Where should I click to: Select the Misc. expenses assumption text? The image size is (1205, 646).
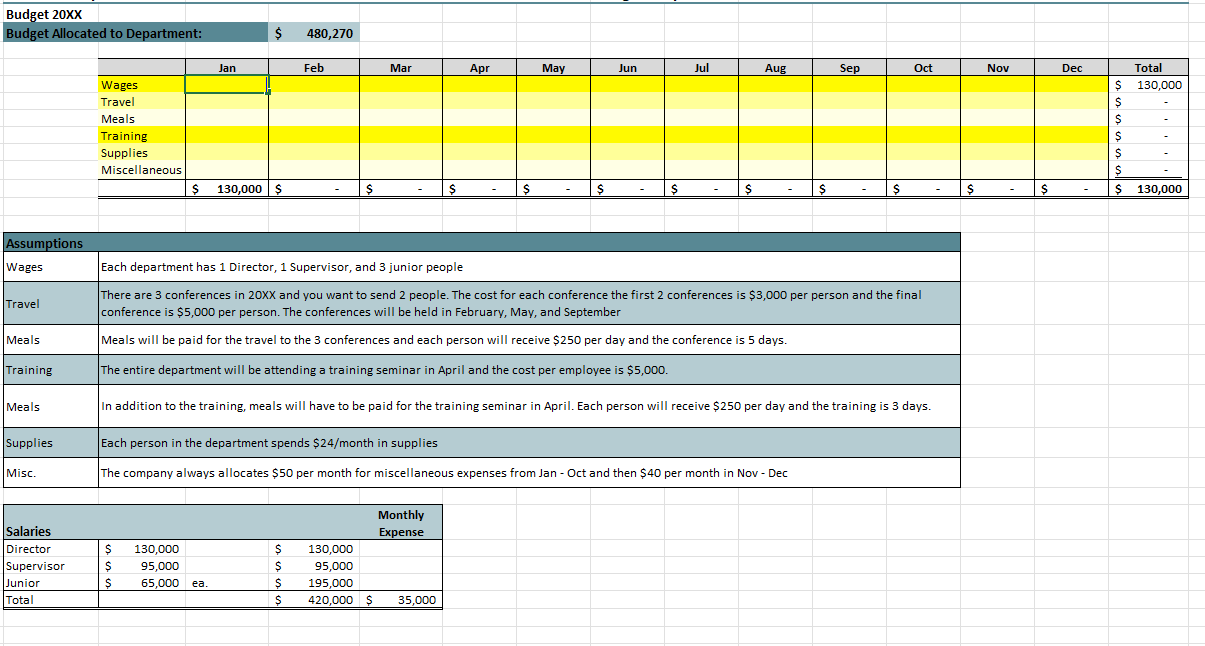point(529,473)
